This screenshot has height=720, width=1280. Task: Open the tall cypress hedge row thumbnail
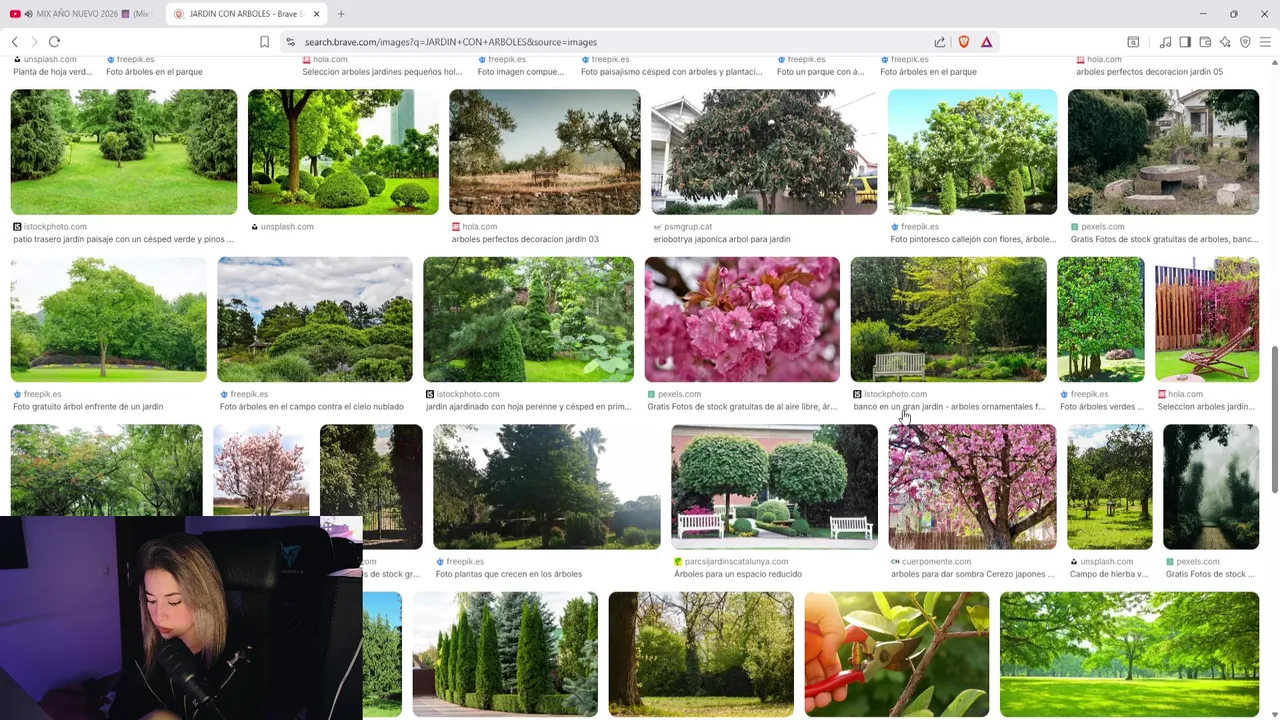505,654
